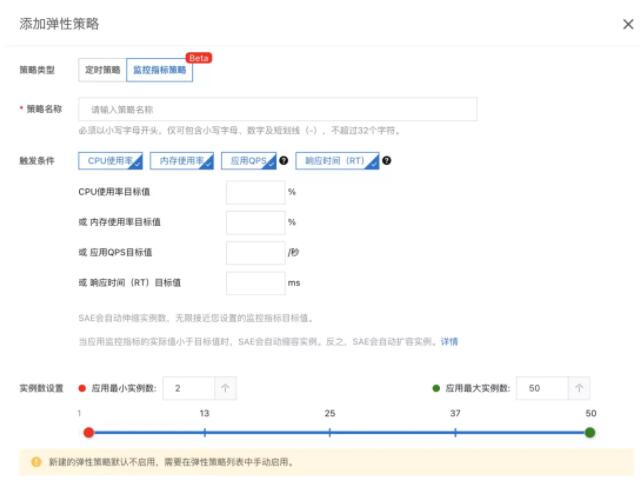Click the CPU使用率目标值 percent field
643x487 pixels.
pos(255,192)
